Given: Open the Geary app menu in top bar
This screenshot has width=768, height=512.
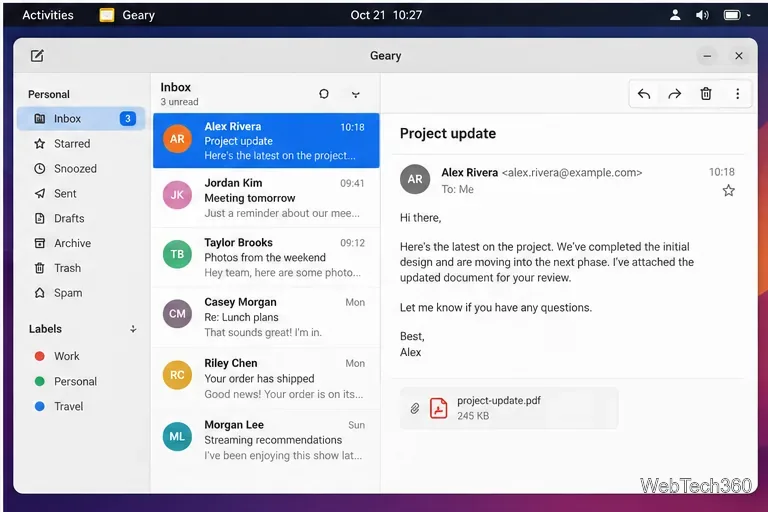Looking at the screenshot, I should pyautogui.click(x=127, y=15).
